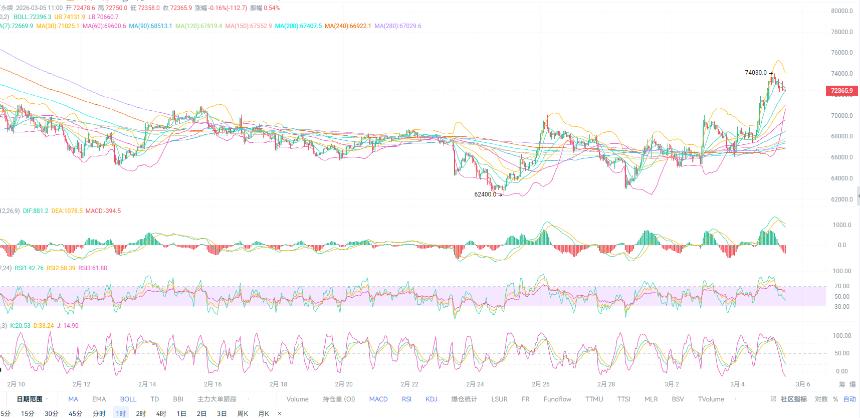Enable the RSI sub-indicator button

click(x=406, y=399)
